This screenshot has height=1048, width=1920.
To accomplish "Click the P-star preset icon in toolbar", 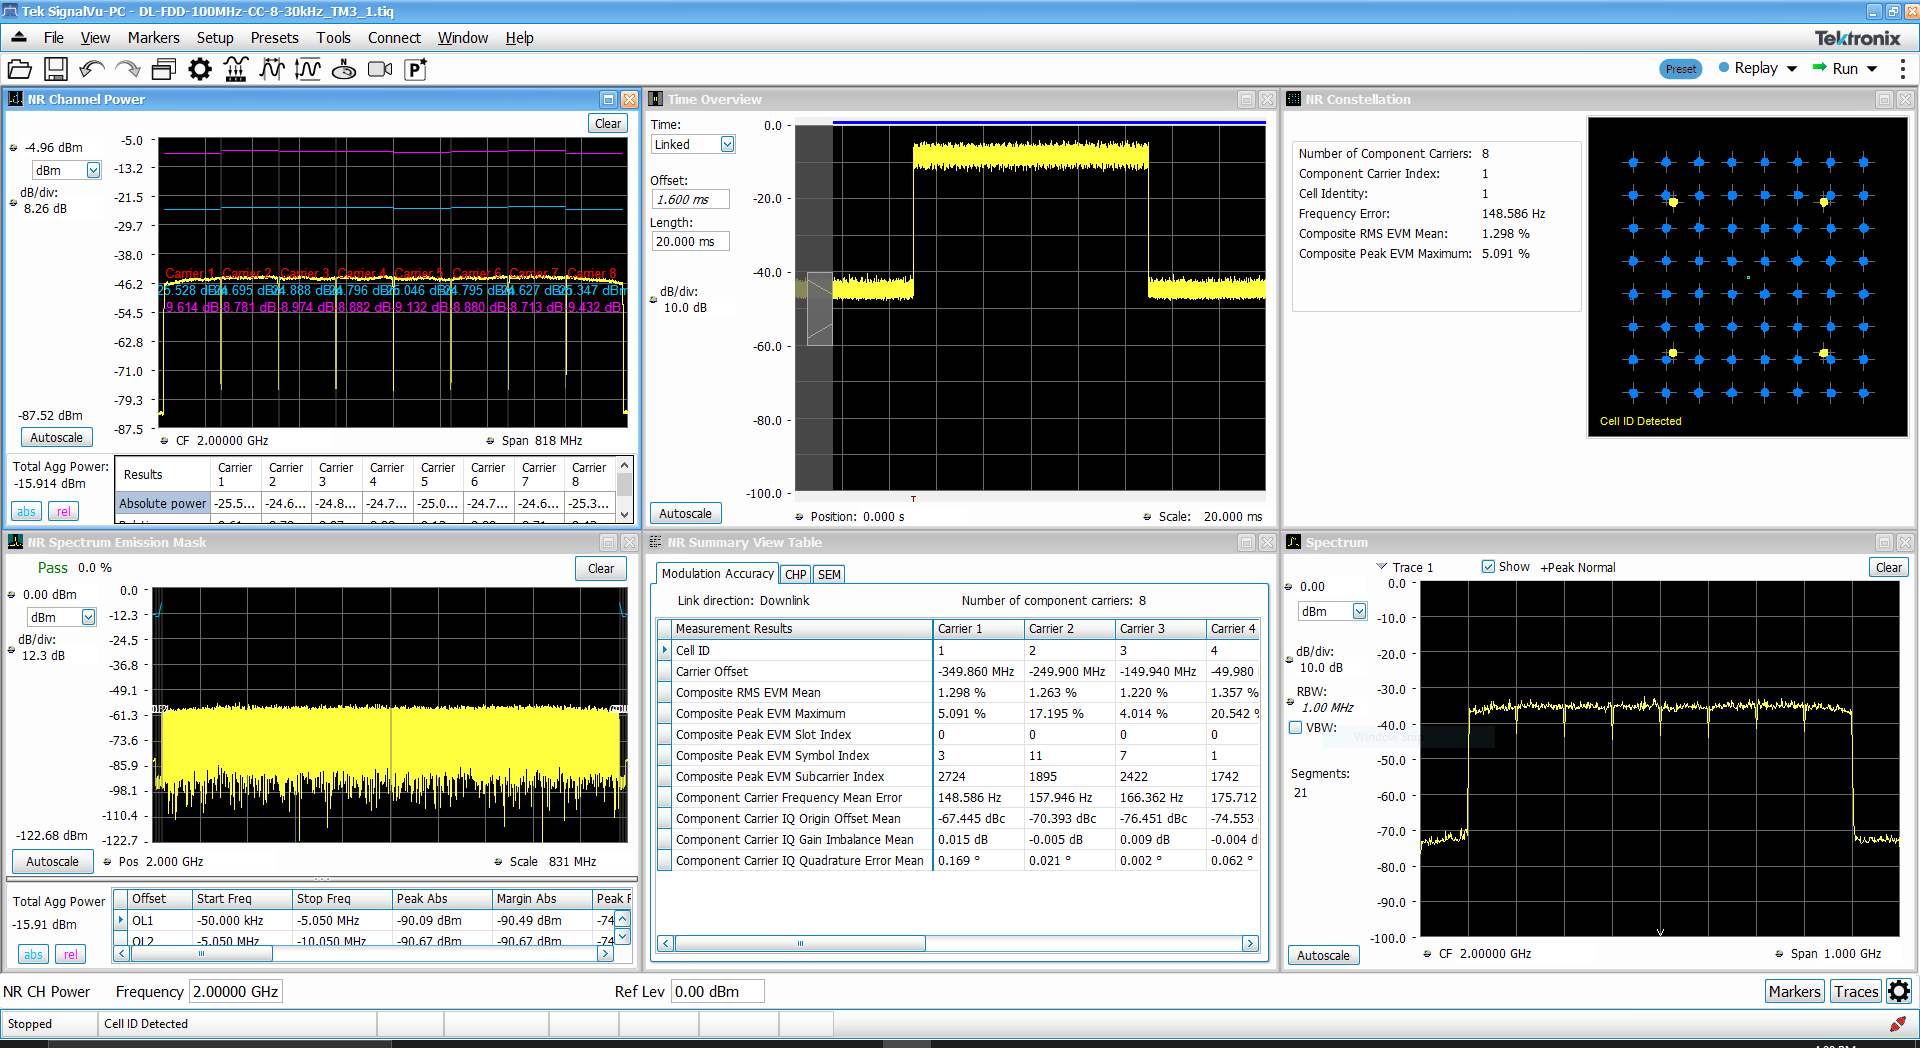I will coord(416,69).
